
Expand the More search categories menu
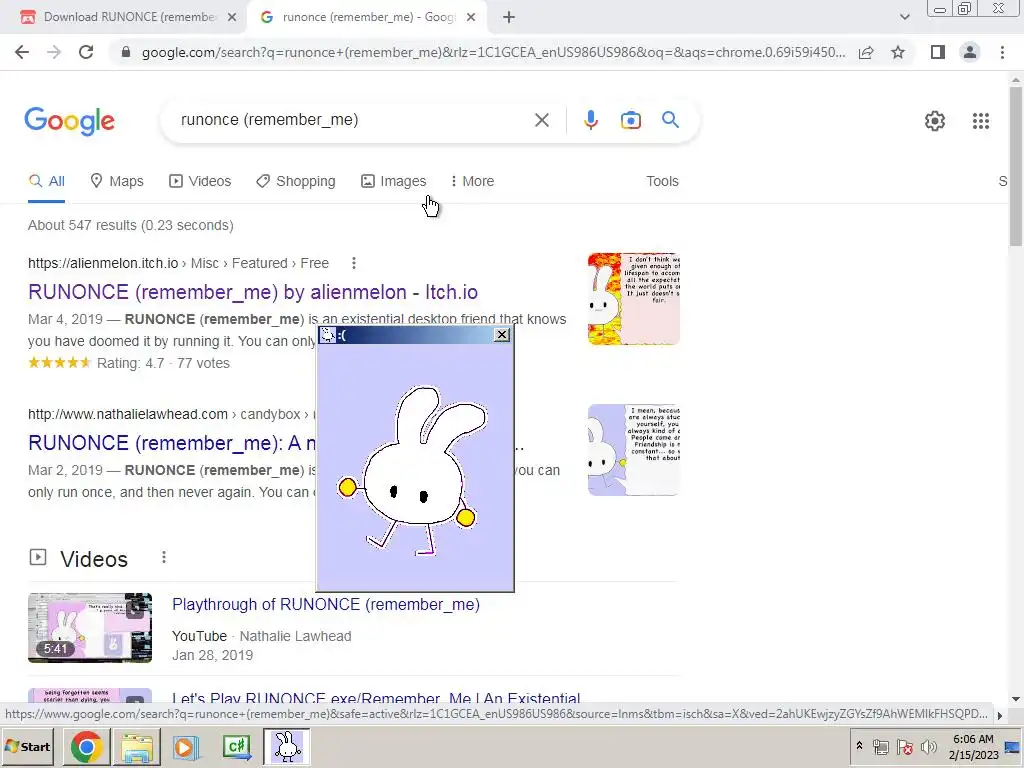[472, 182]
